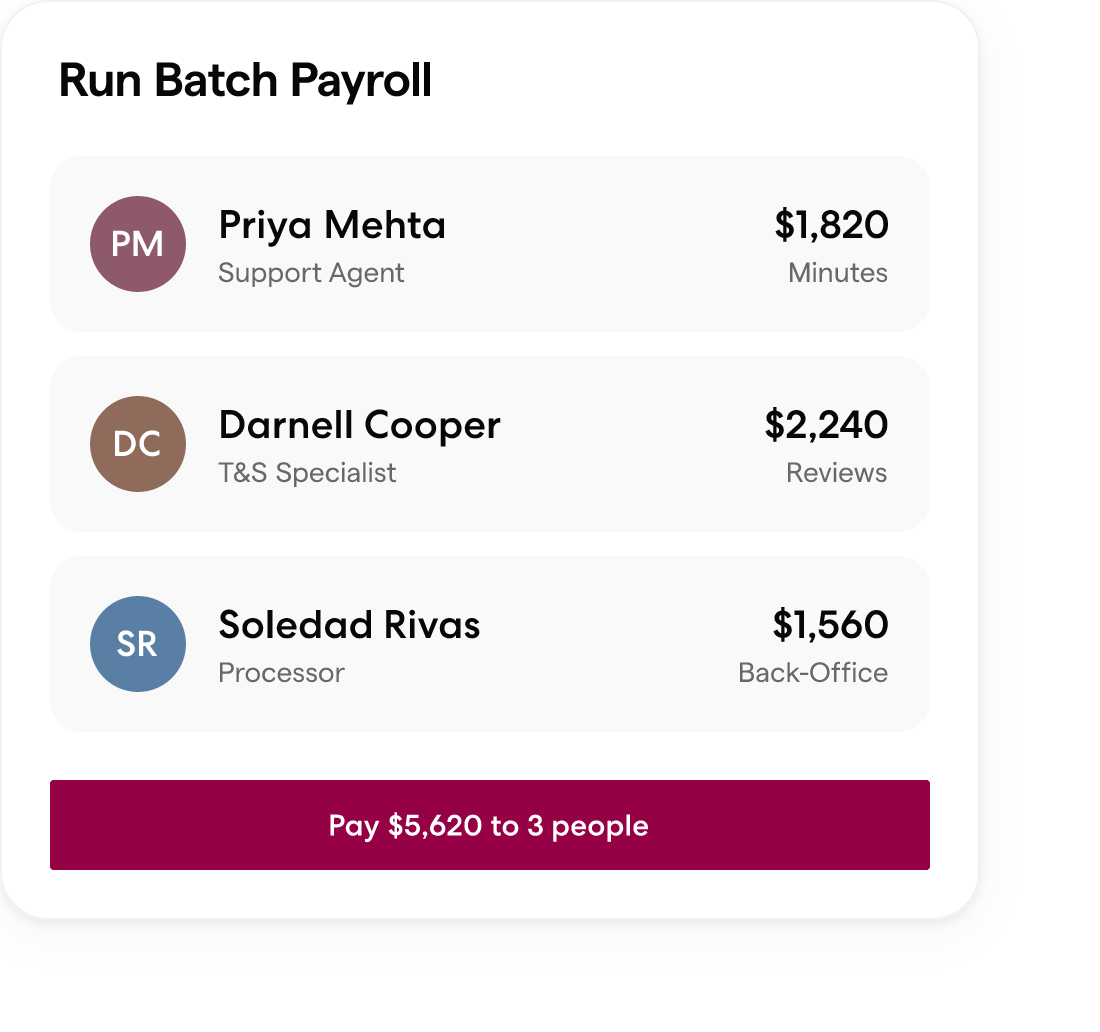This screenshot has height=1032, width=1100.
Task: Click the Support Agent role label
Action: pyautogui.click(x=311, y=272)
